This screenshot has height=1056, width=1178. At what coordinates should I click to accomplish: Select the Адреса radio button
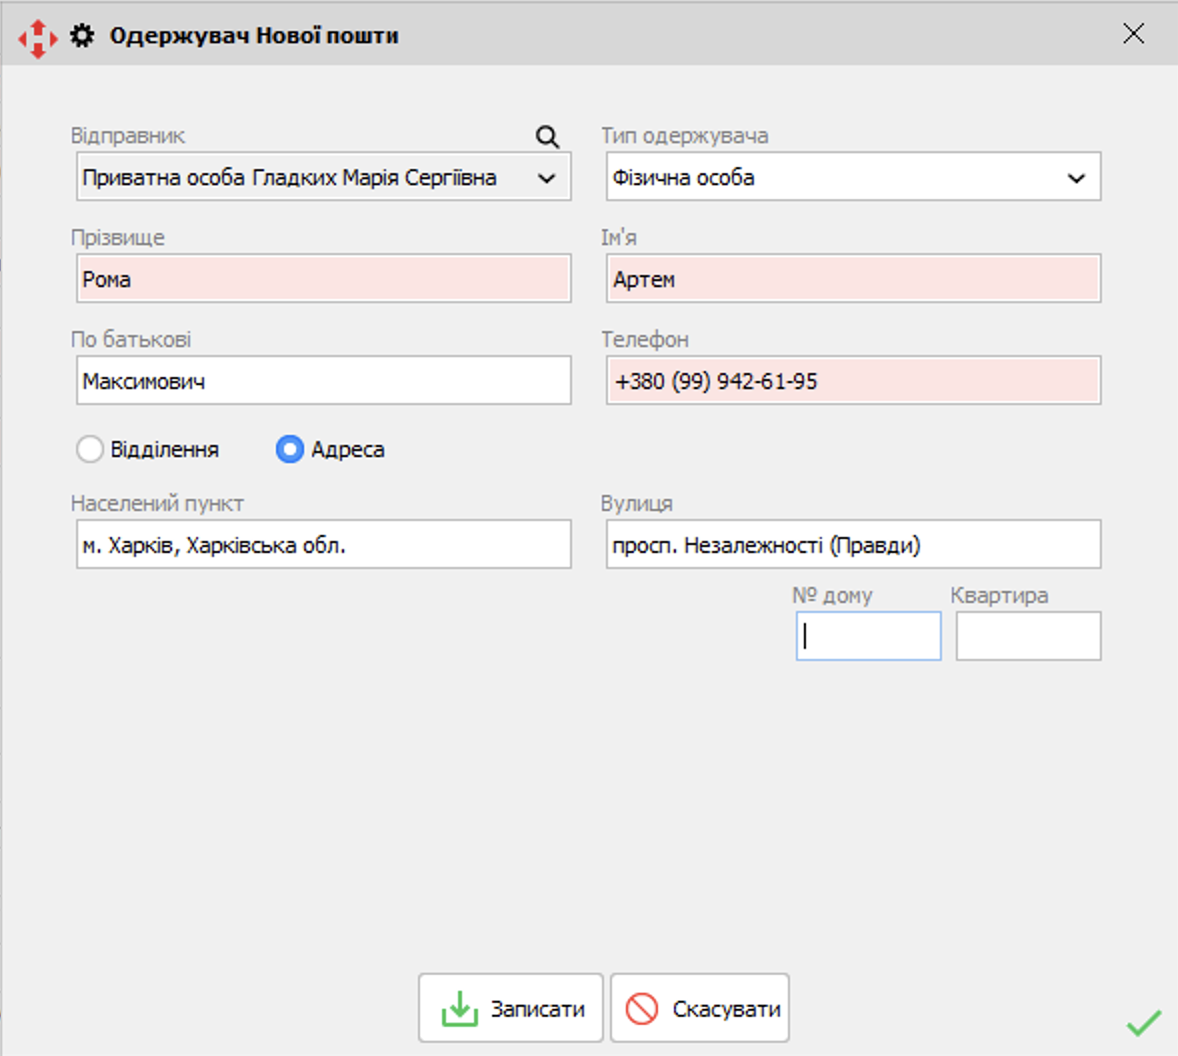click(290, 449)
